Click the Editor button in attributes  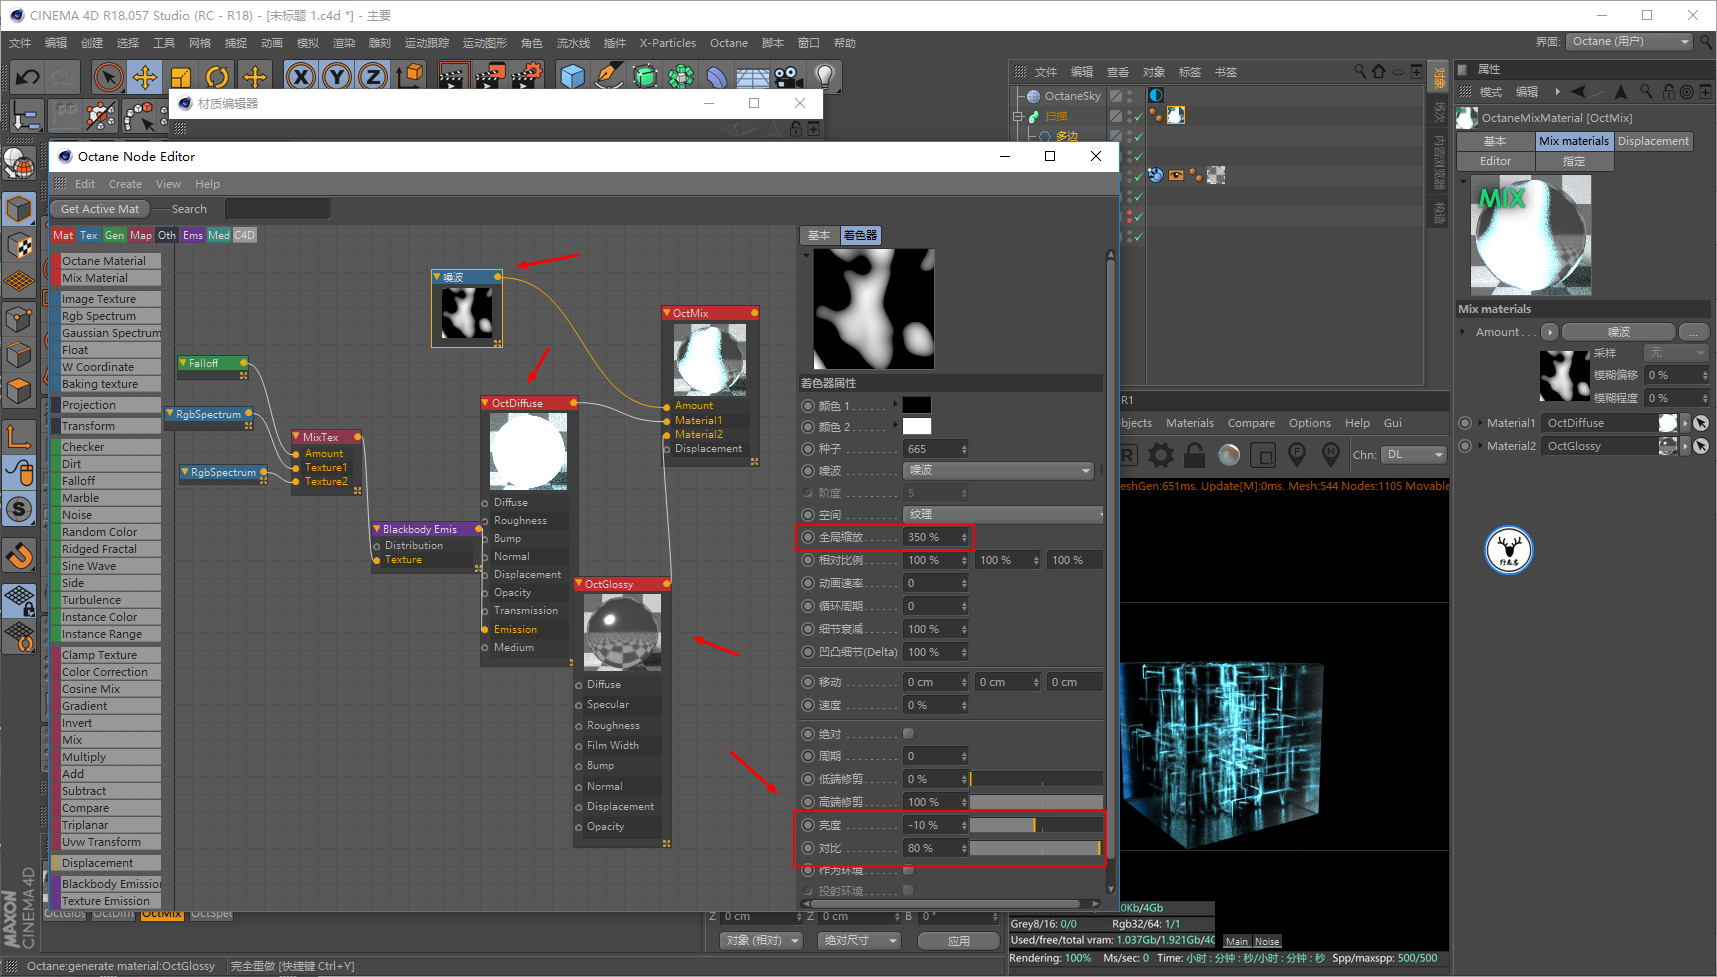pos(1496,161)
